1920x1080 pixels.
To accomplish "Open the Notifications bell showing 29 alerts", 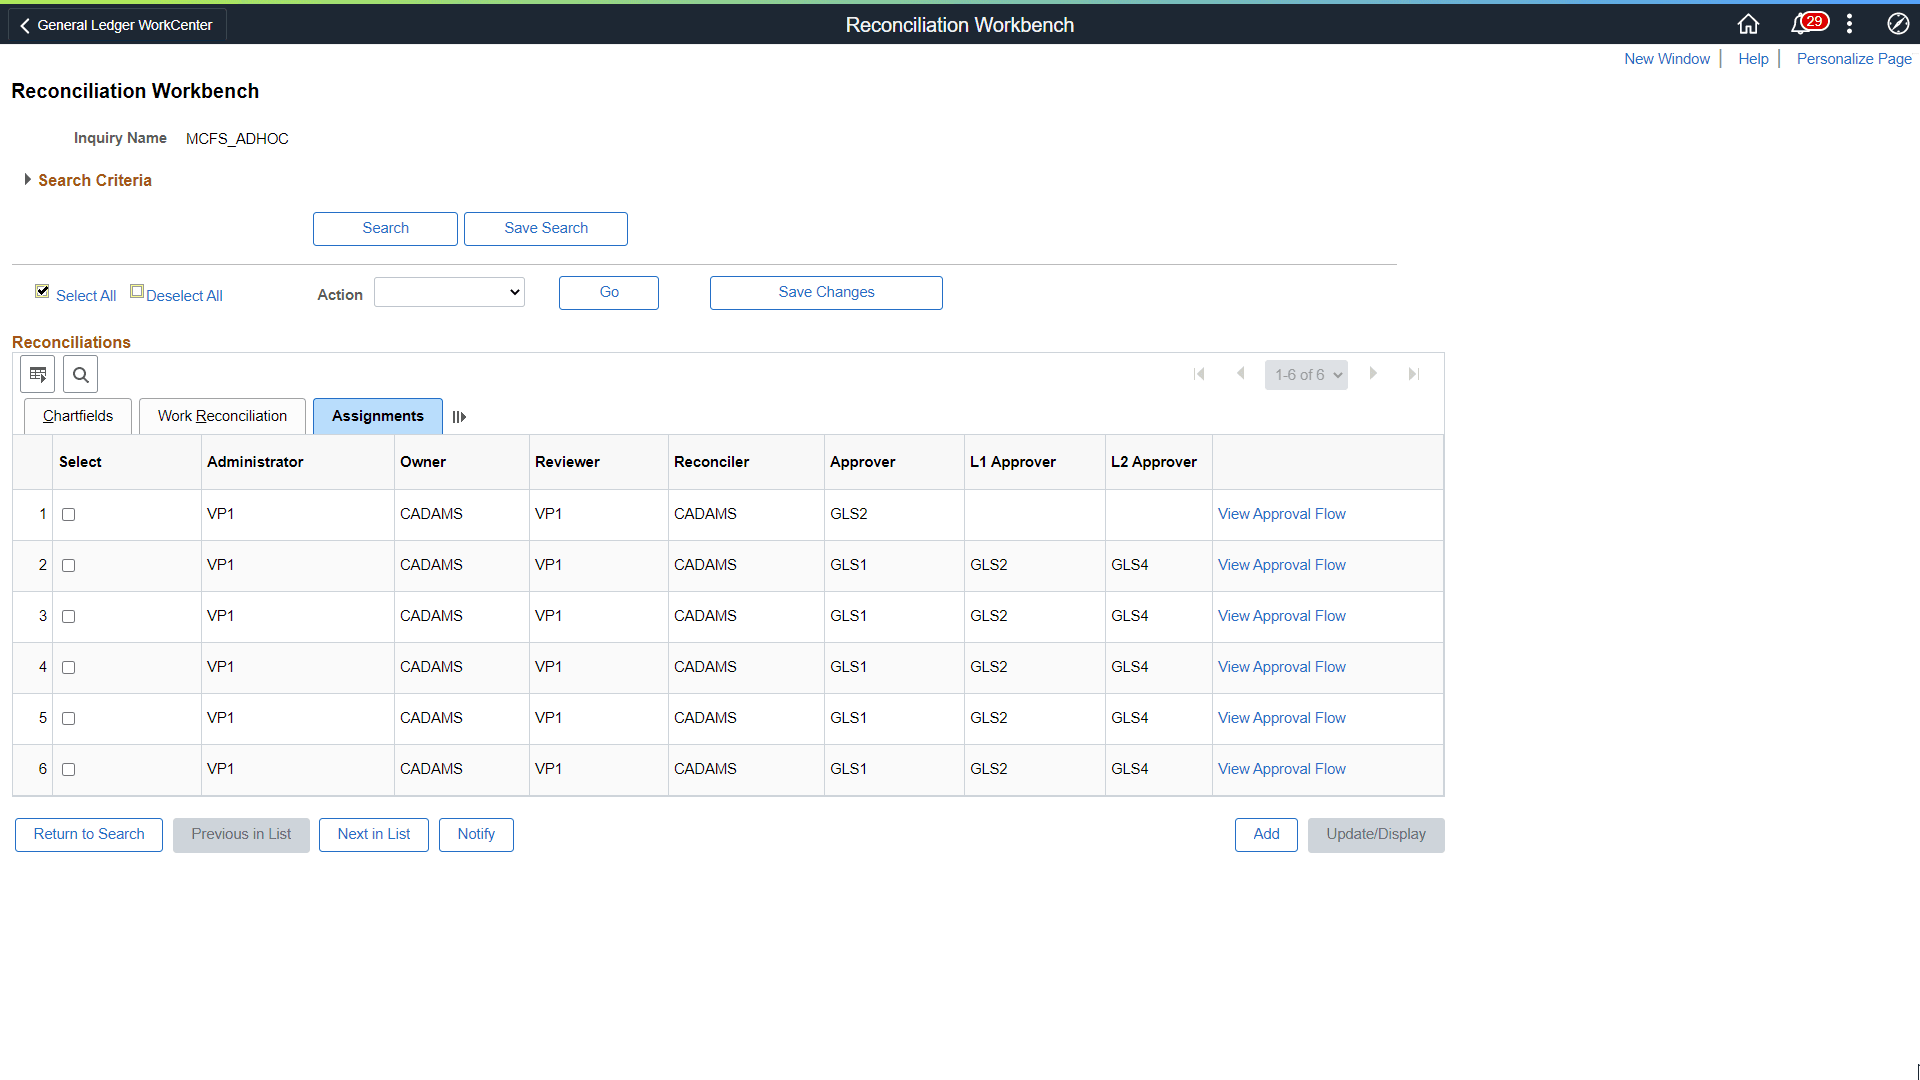I will (x=1805, y=23).
